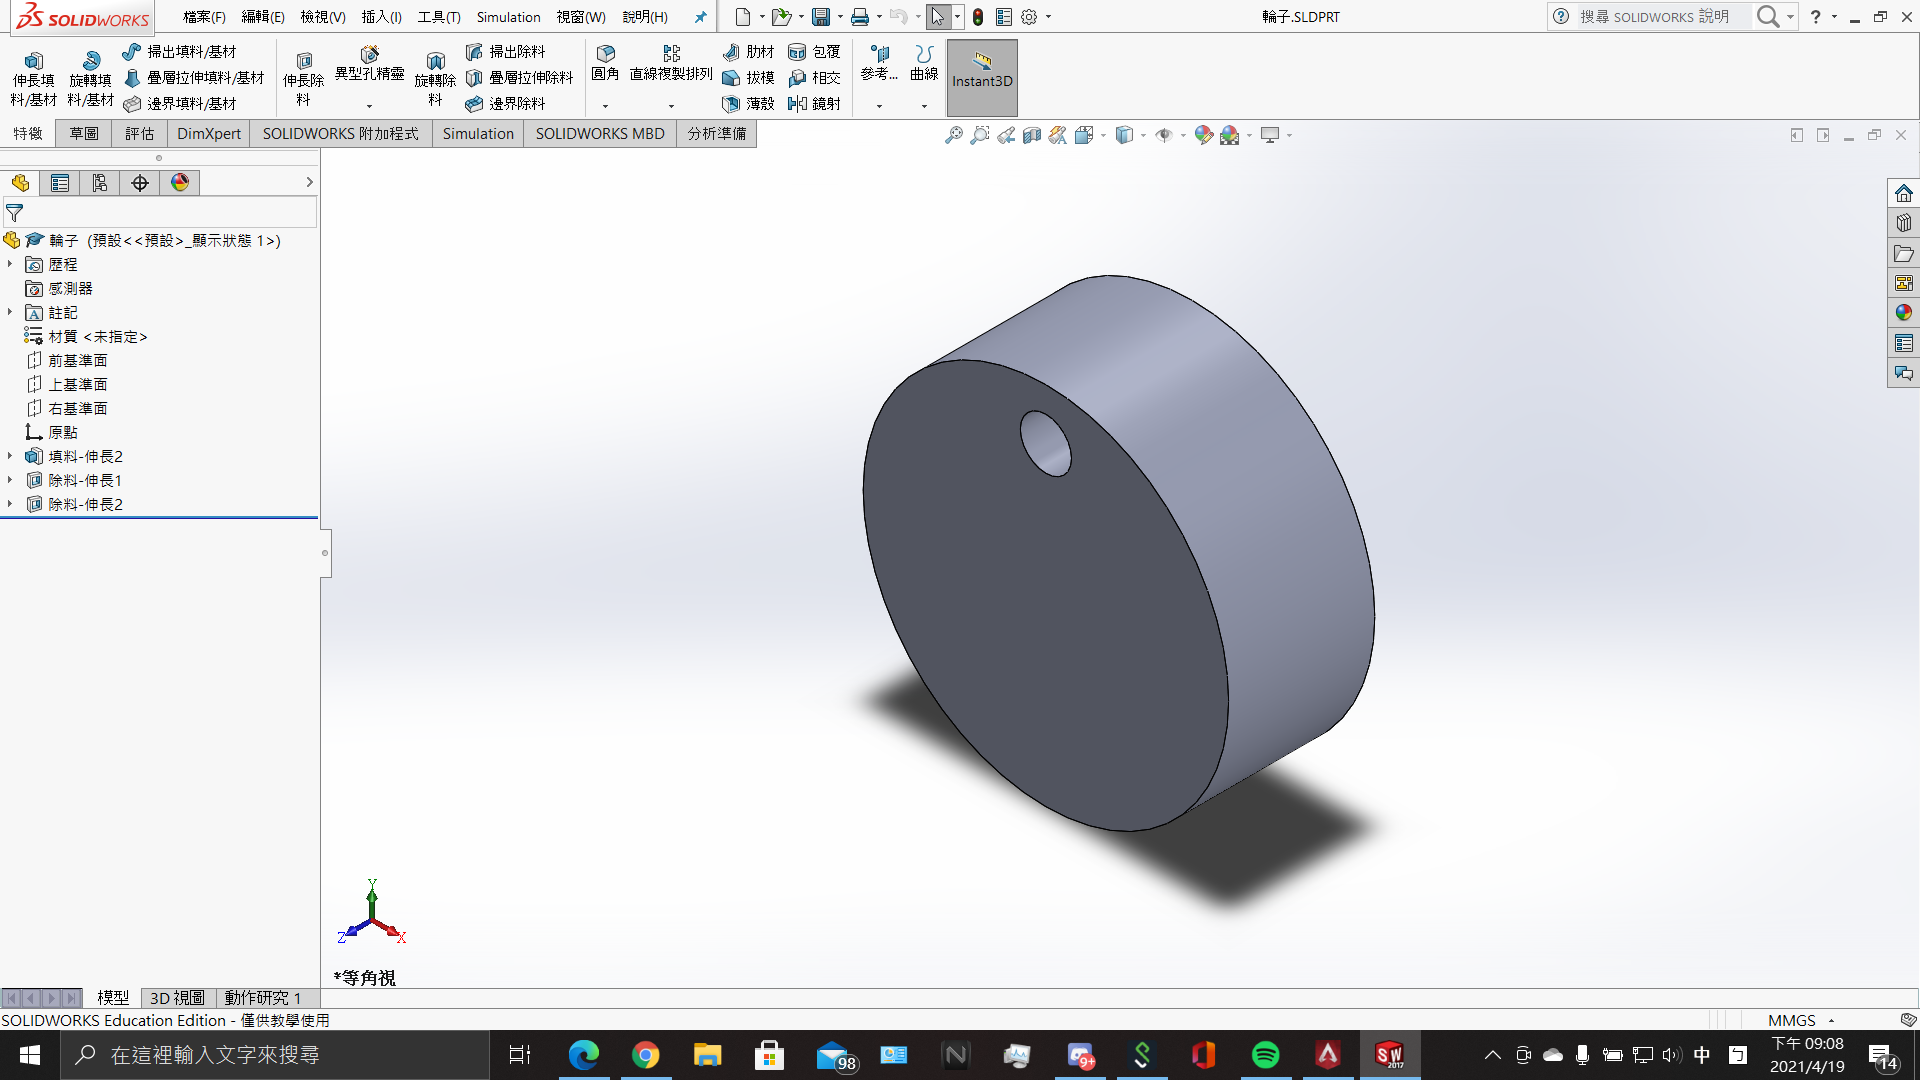Open the ConfigurationManager tab icon
This screenshot has width=1920, height=1080.
coord(100,183)
